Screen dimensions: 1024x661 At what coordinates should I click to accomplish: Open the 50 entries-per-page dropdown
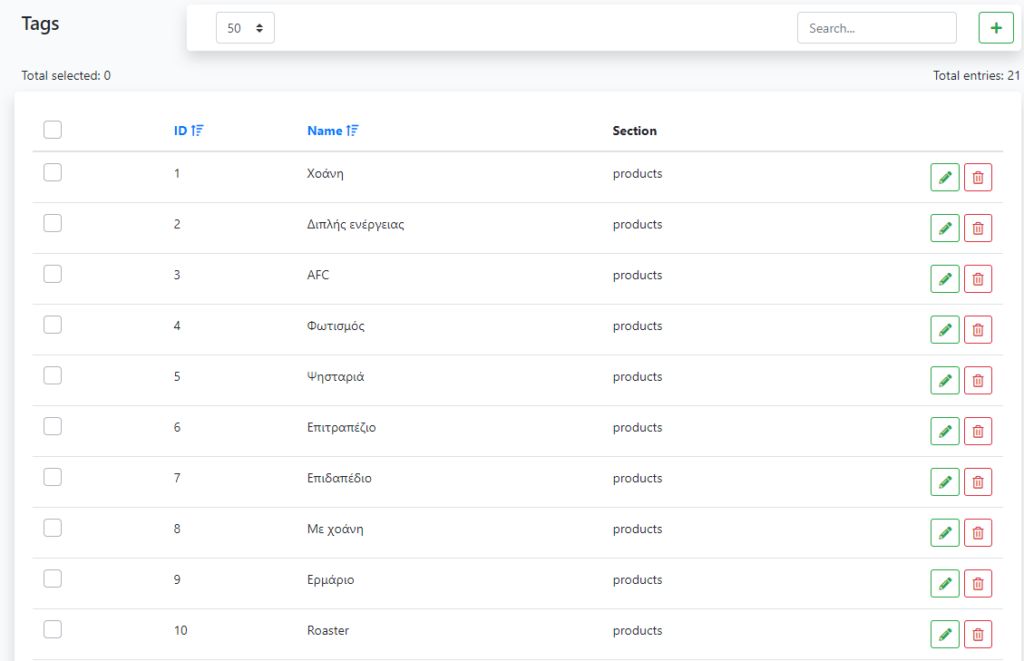[245, 28]
